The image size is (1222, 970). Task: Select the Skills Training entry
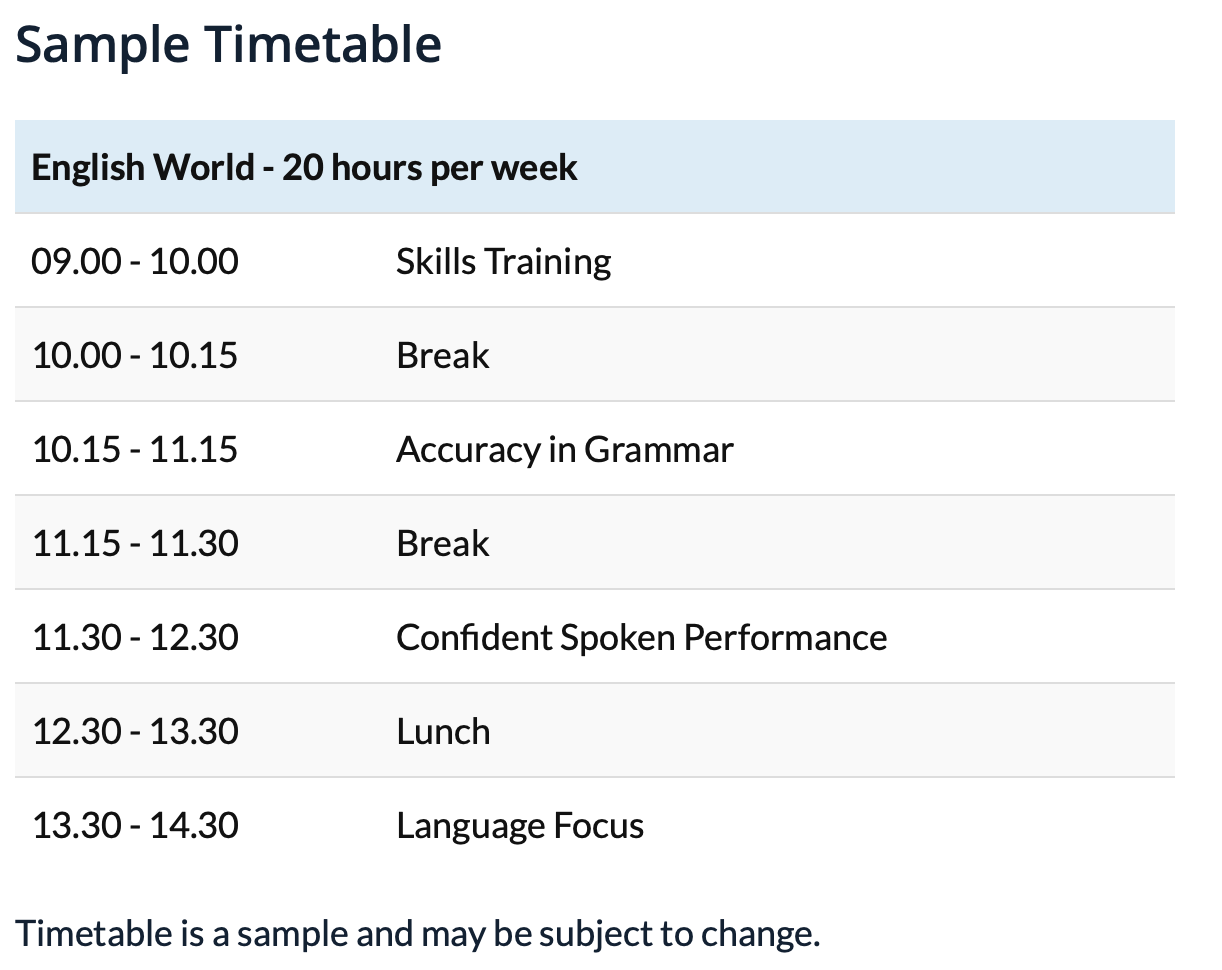pos(503,262)
